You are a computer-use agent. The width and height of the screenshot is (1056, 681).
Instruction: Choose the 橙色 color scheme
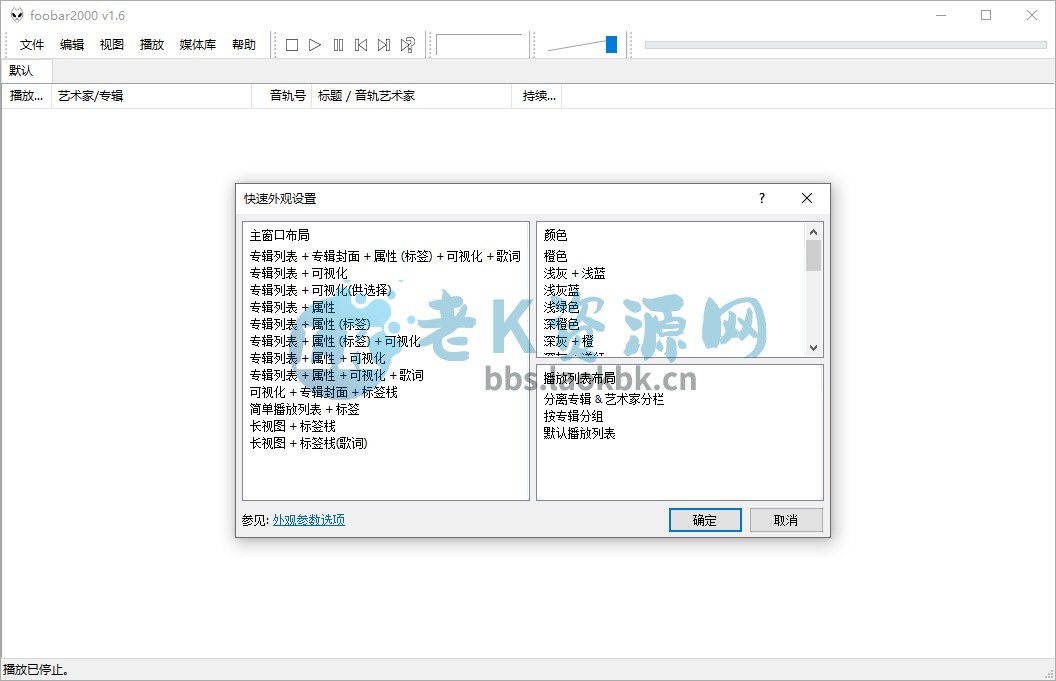tap(556, 257)
